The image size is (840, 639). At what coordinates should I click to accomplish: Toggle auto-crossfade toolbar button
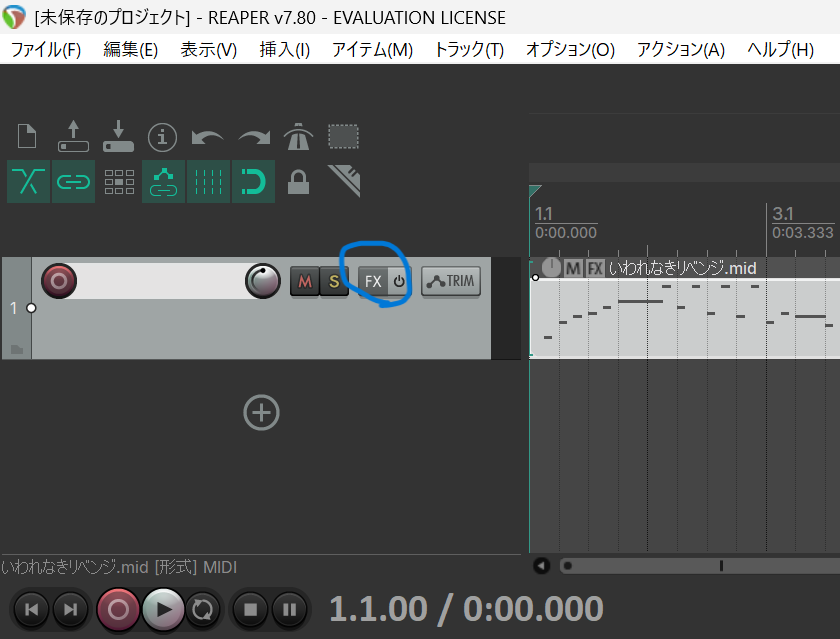28,181
